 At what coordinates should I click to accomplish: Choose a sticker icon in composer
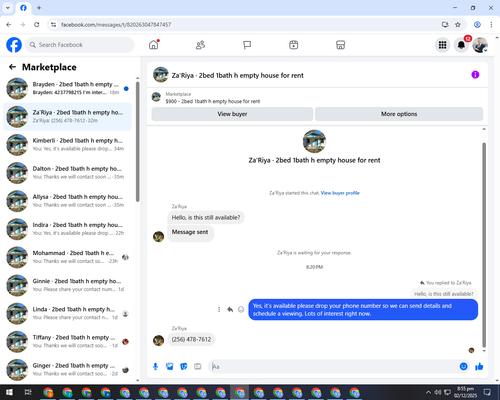184,367
